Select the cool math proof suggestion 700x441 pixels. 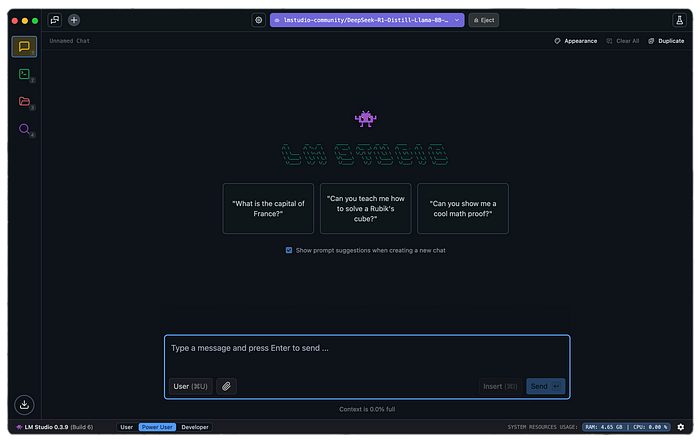coord(463,208)
